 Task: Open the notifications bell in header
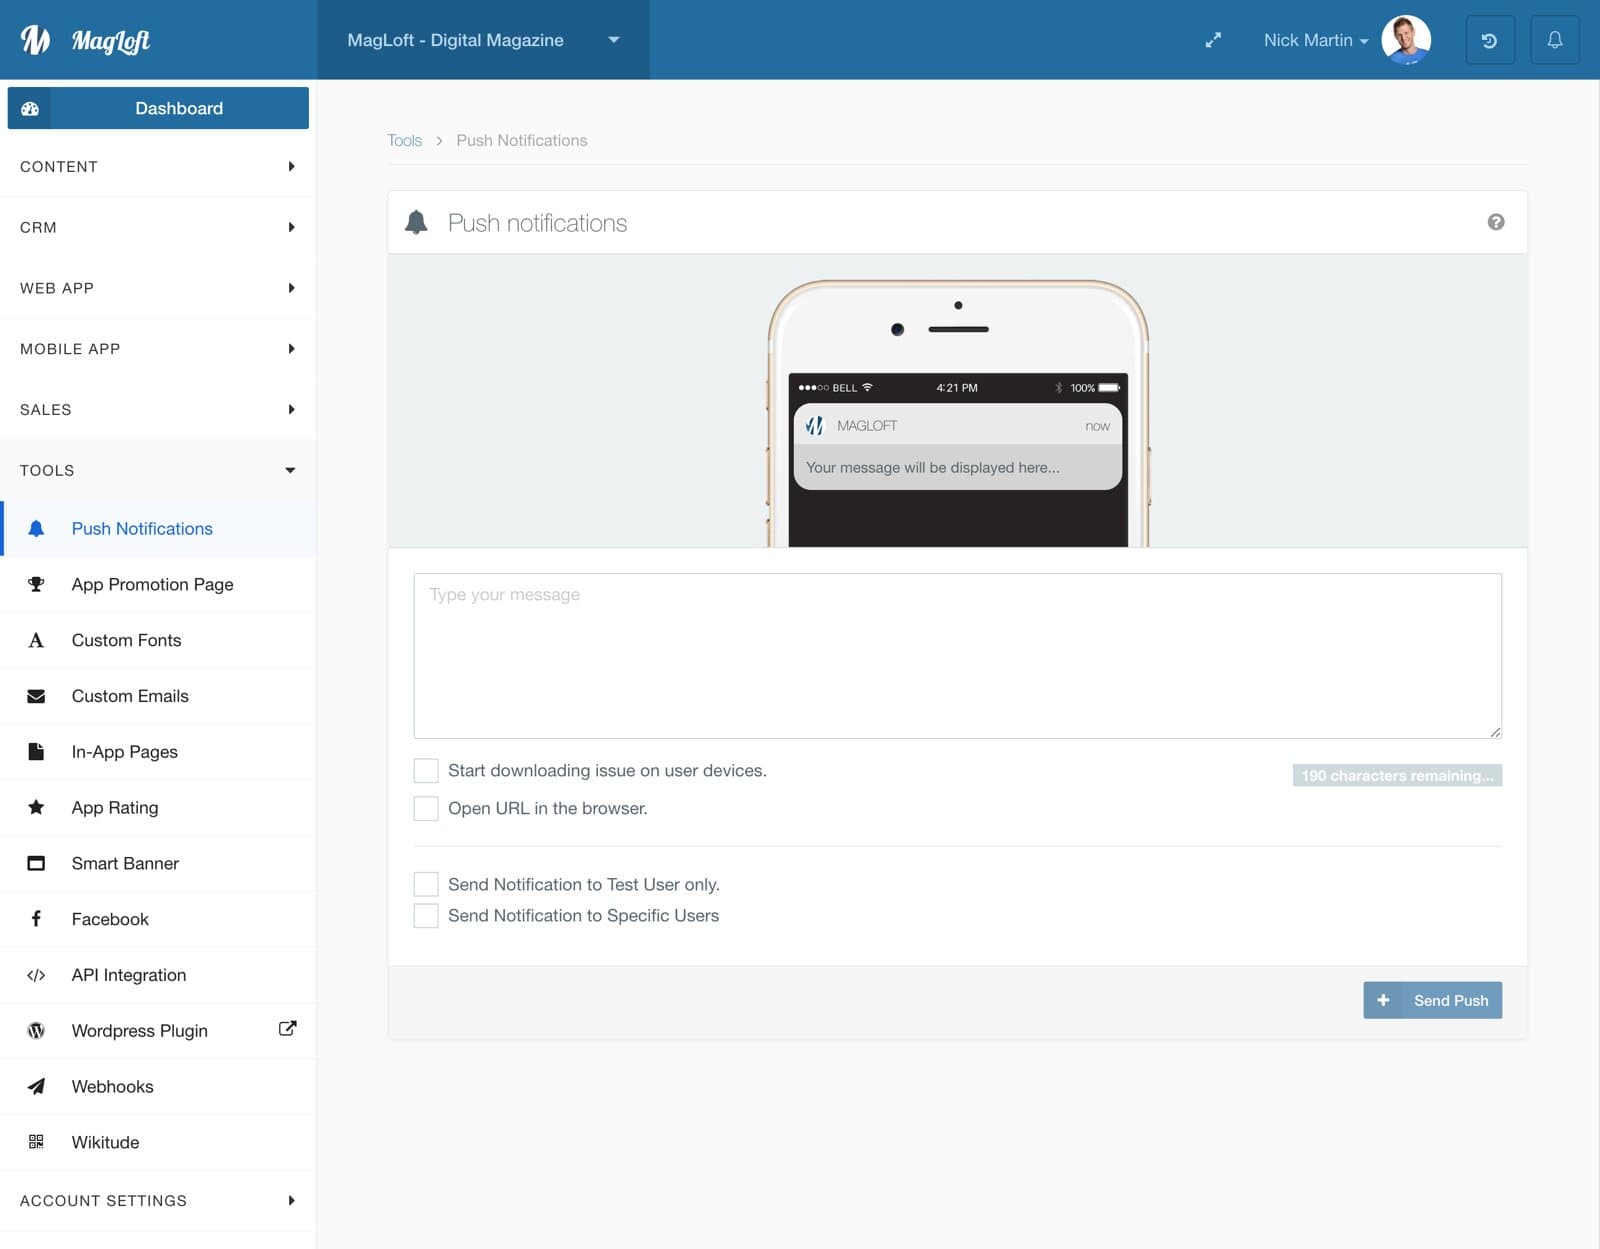(x=1555, y=40)
